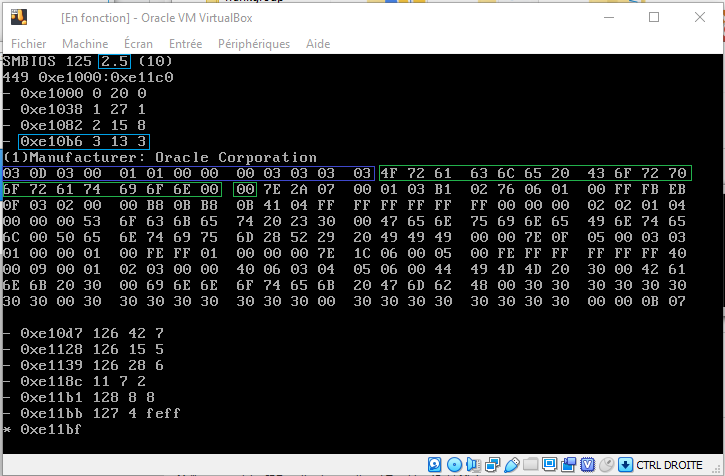Screen dimensions: 725x476
Task: Click the resize grip in status bar corner
Action: 717,470
